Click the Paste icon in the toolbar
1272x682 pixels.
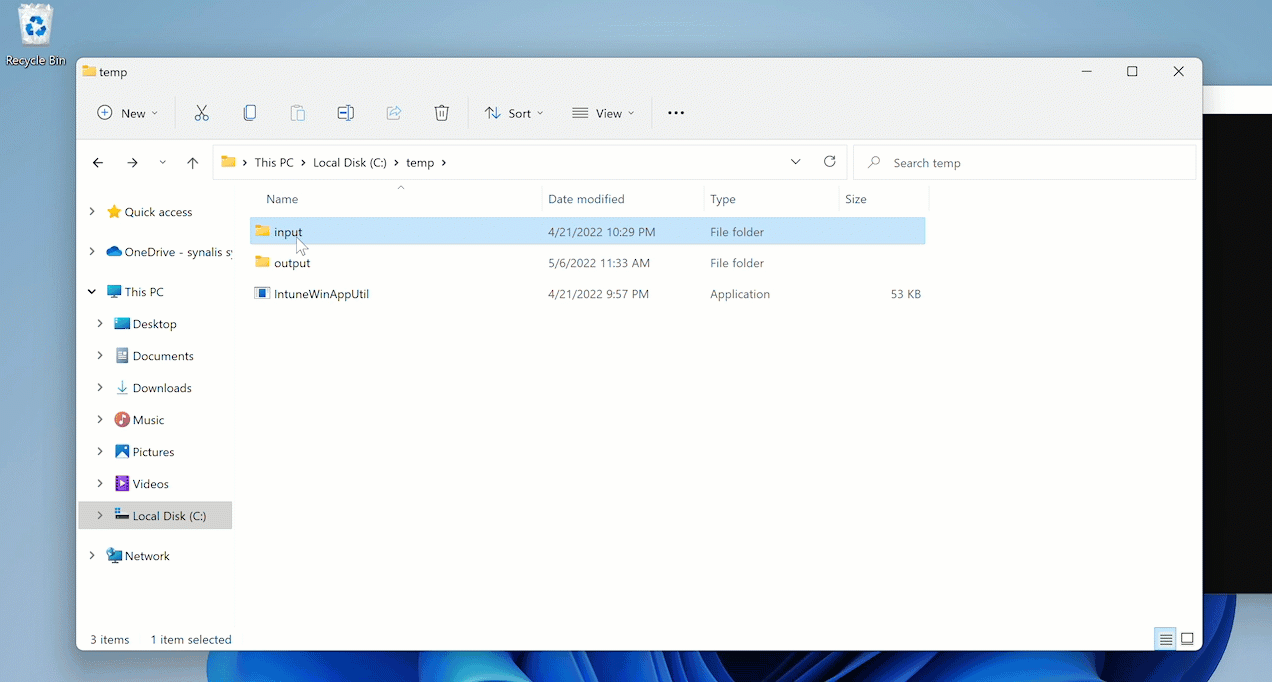tap(297, 112)
